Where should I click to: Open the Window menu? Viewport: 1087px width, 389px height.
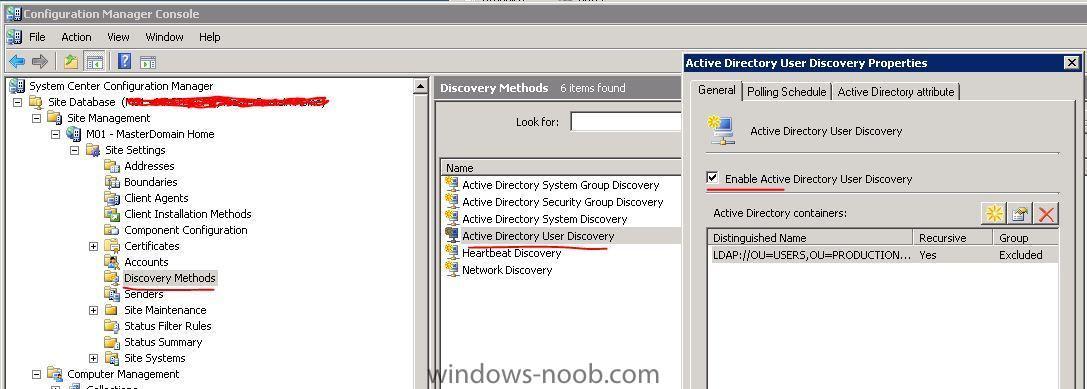(164, 37)
